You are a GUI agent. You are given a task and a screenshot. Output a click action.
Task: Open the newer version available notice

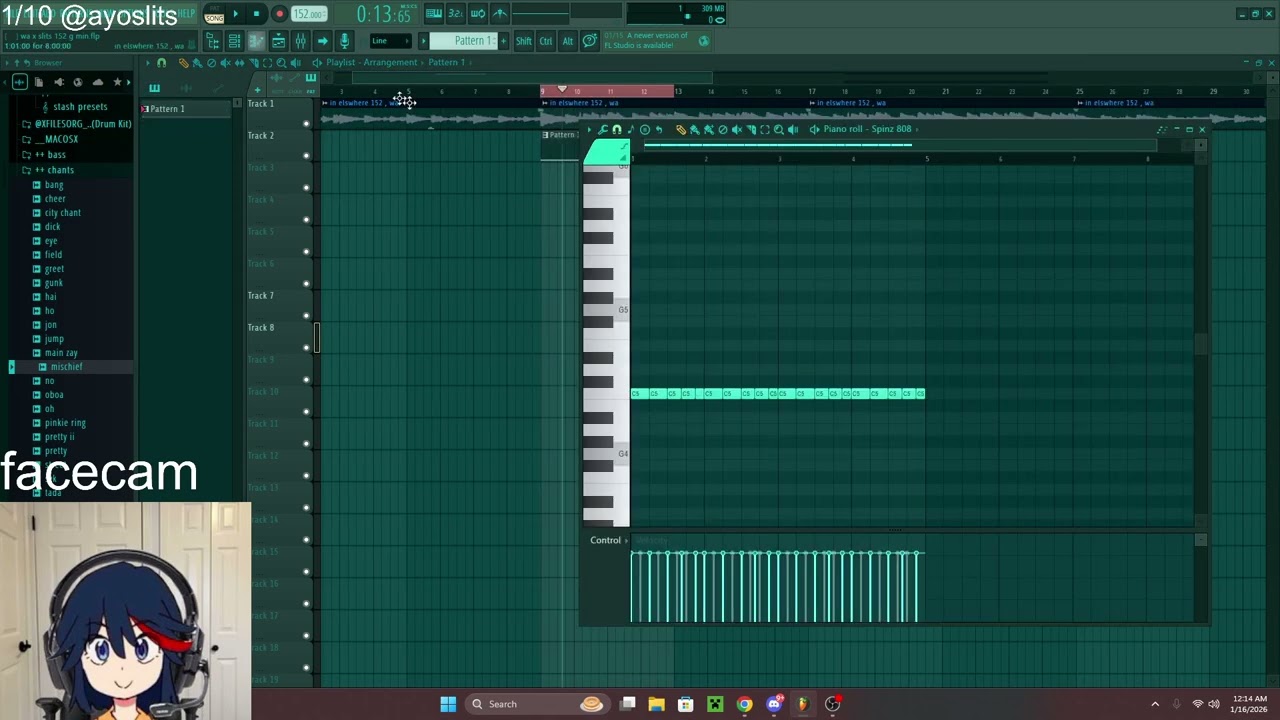(655, 40)
